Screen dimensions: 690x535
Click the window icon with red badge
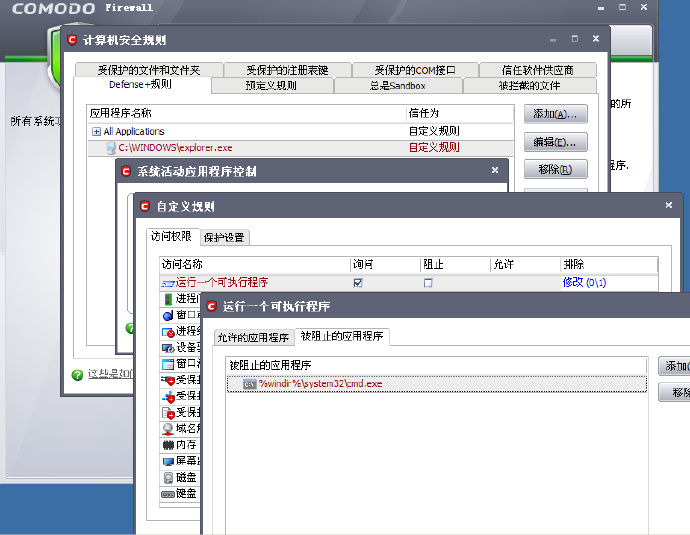(x=168, y=332)
